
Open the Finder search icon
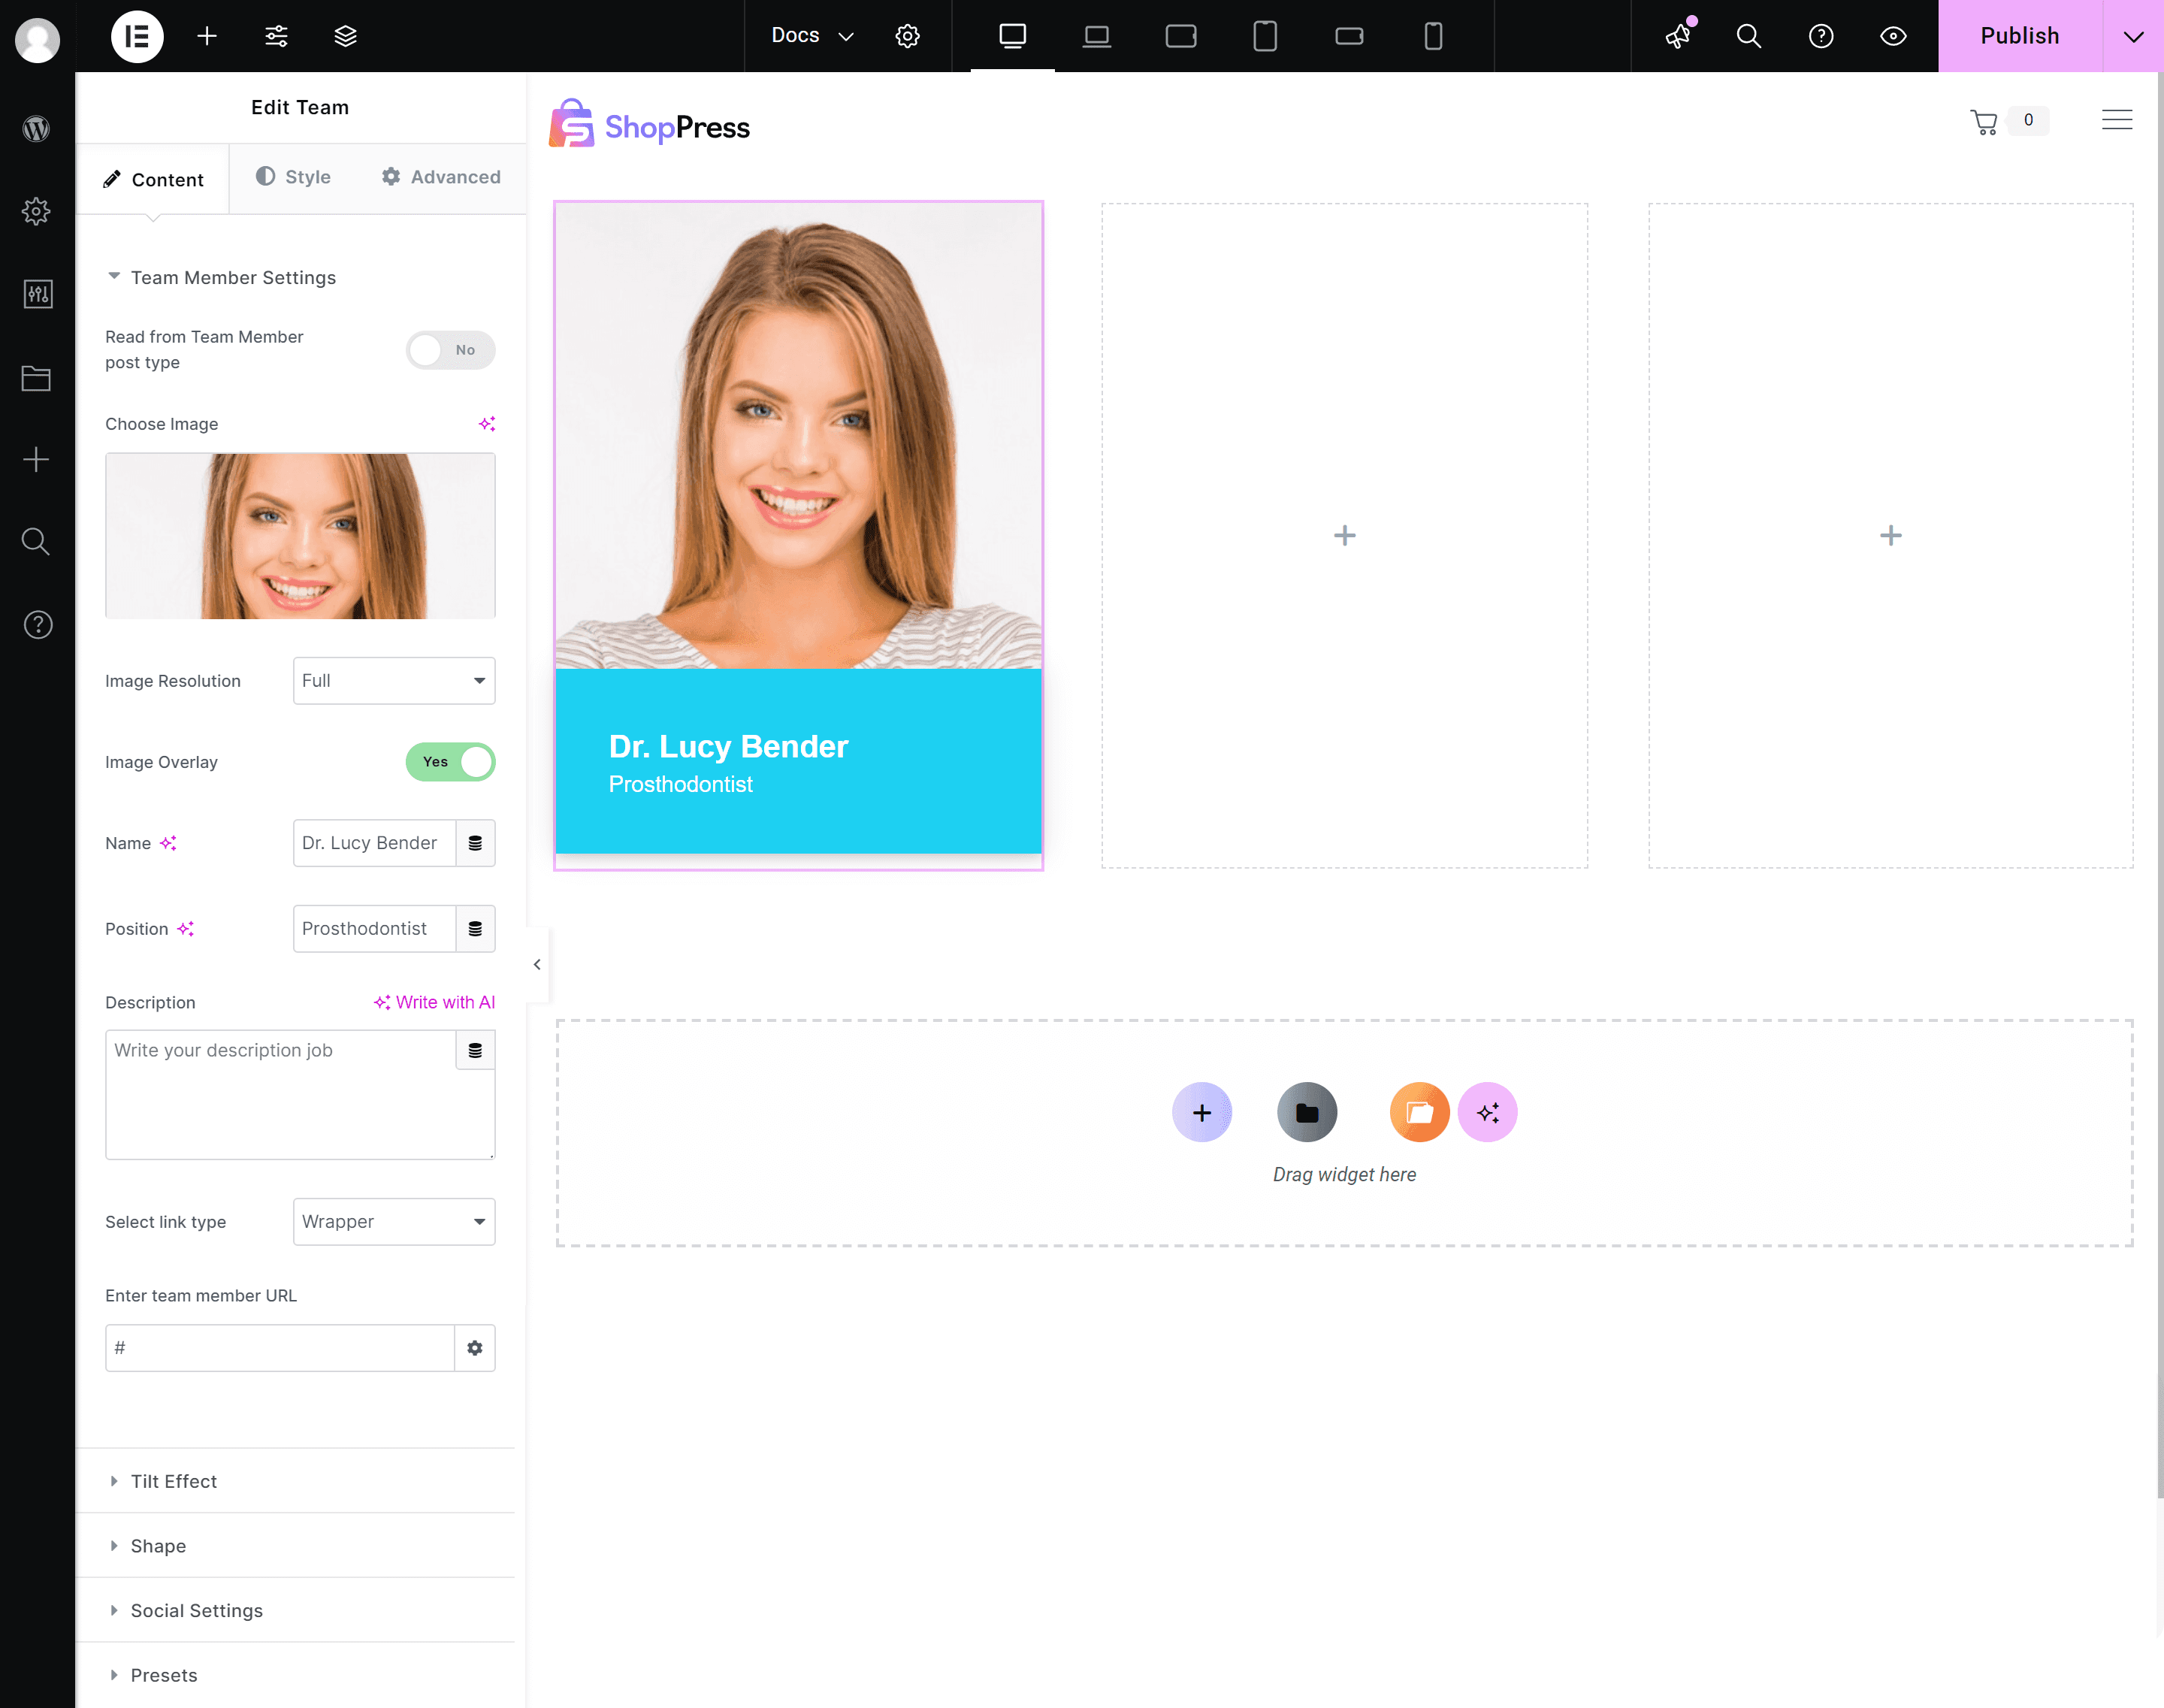[x=1748, y=37]
